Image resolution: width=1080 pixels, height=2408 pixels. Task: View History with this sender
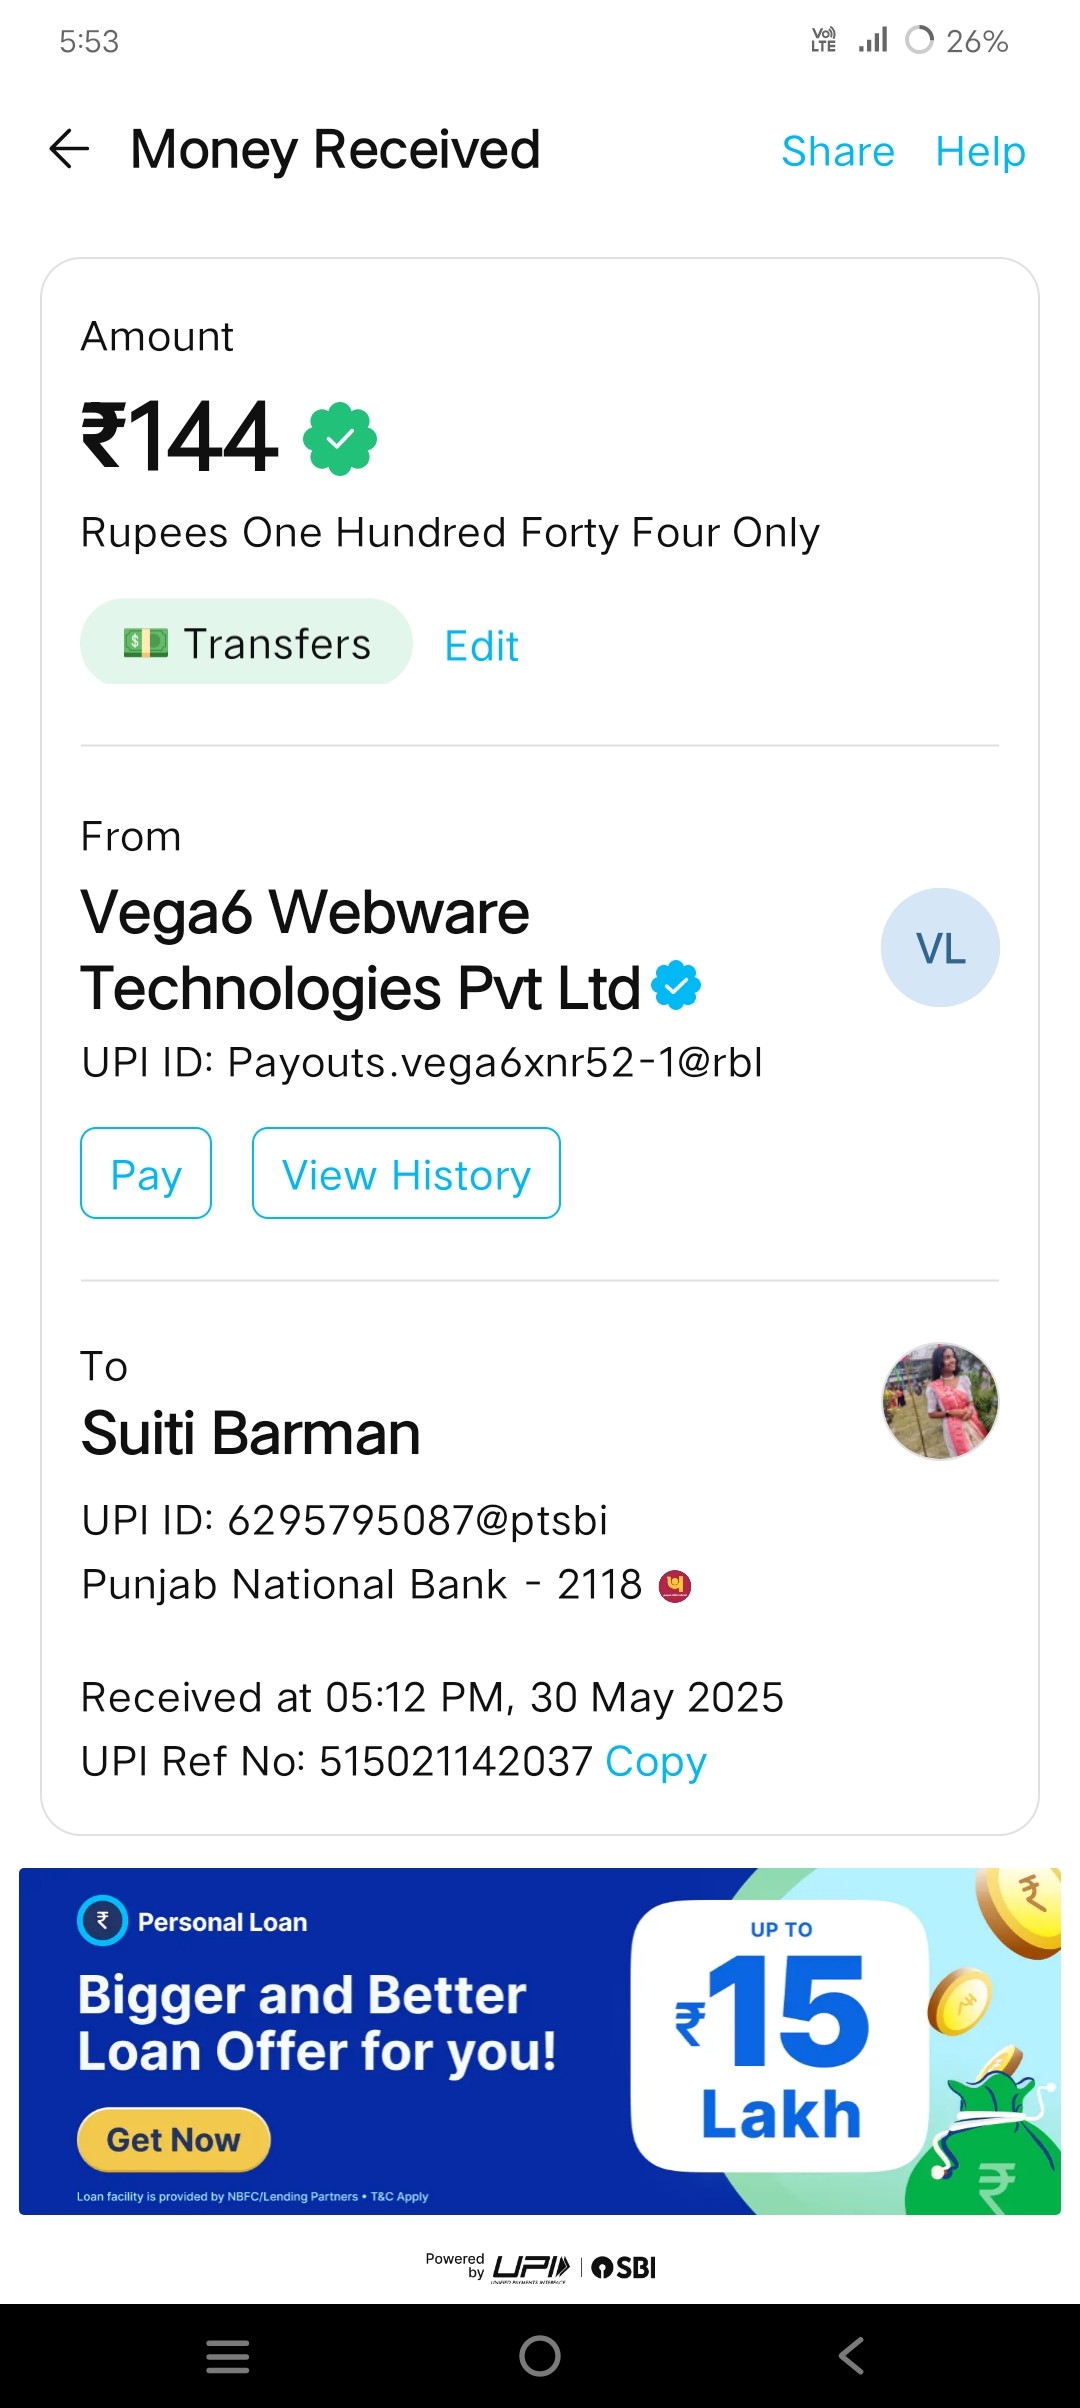[406, 1173]
